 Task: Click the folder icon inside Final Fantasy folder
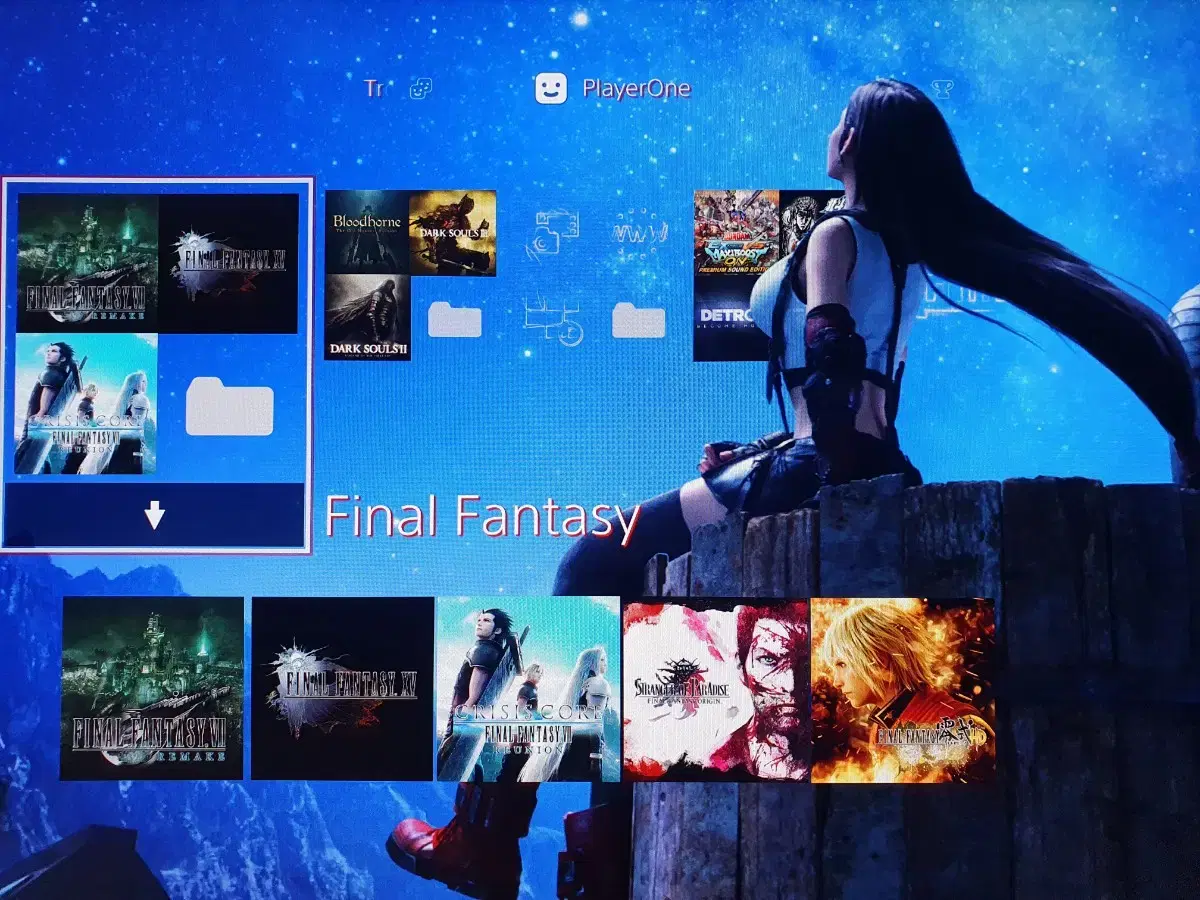point(230,407)
